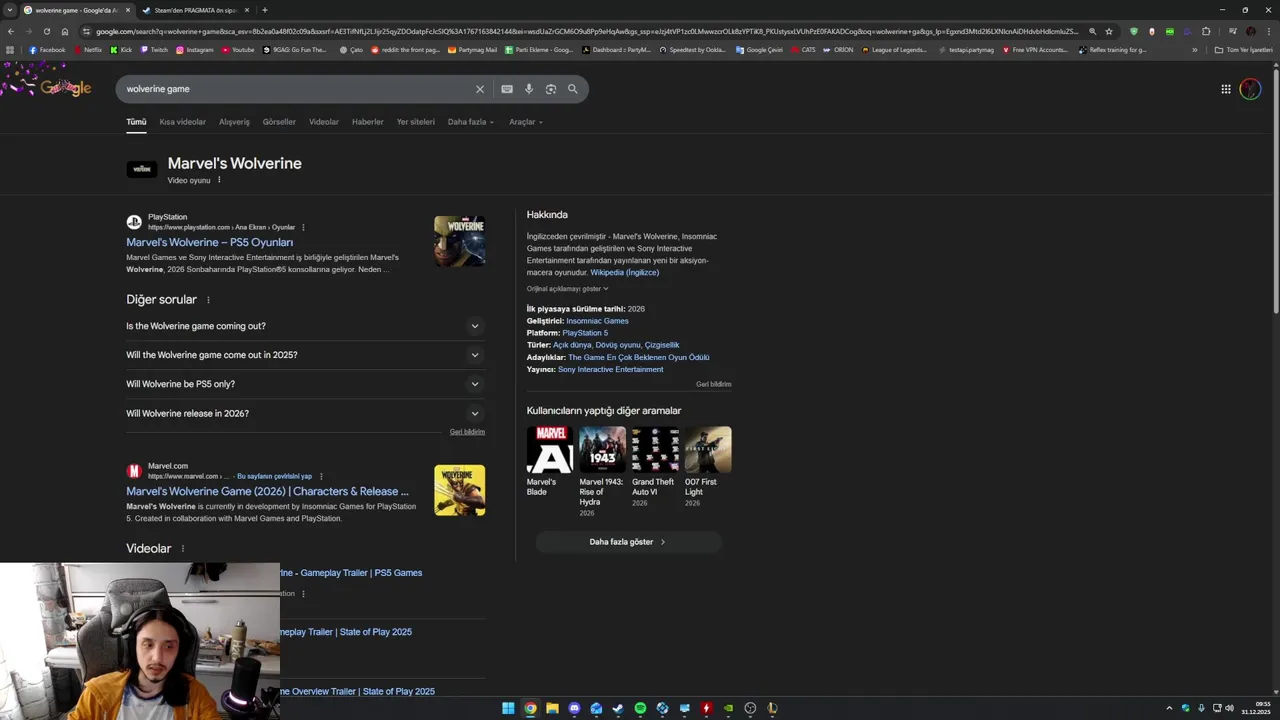Open the Marvel's Blade related search card
This screenshot has height=720, width=1280.
pyautogui.click(x=550, y=461)
